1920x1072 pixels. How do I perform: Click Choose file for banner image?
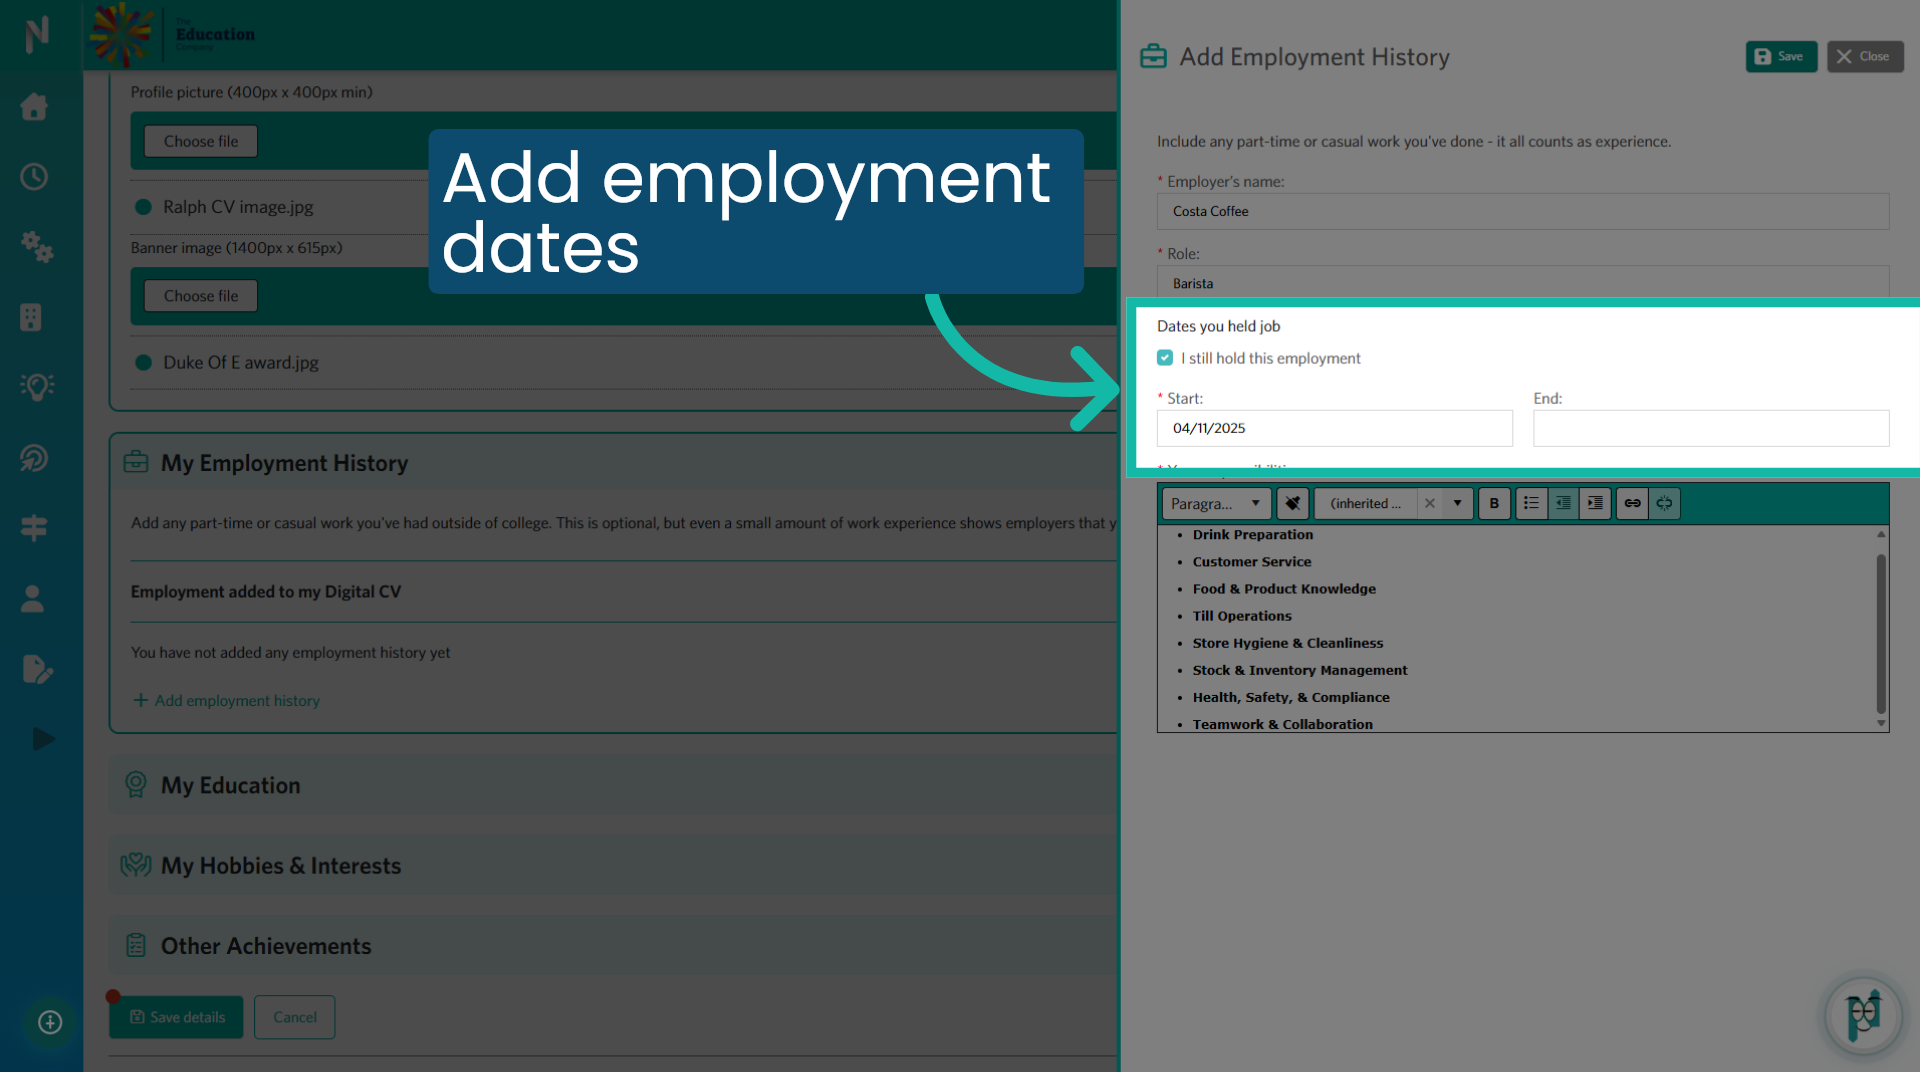201,296
